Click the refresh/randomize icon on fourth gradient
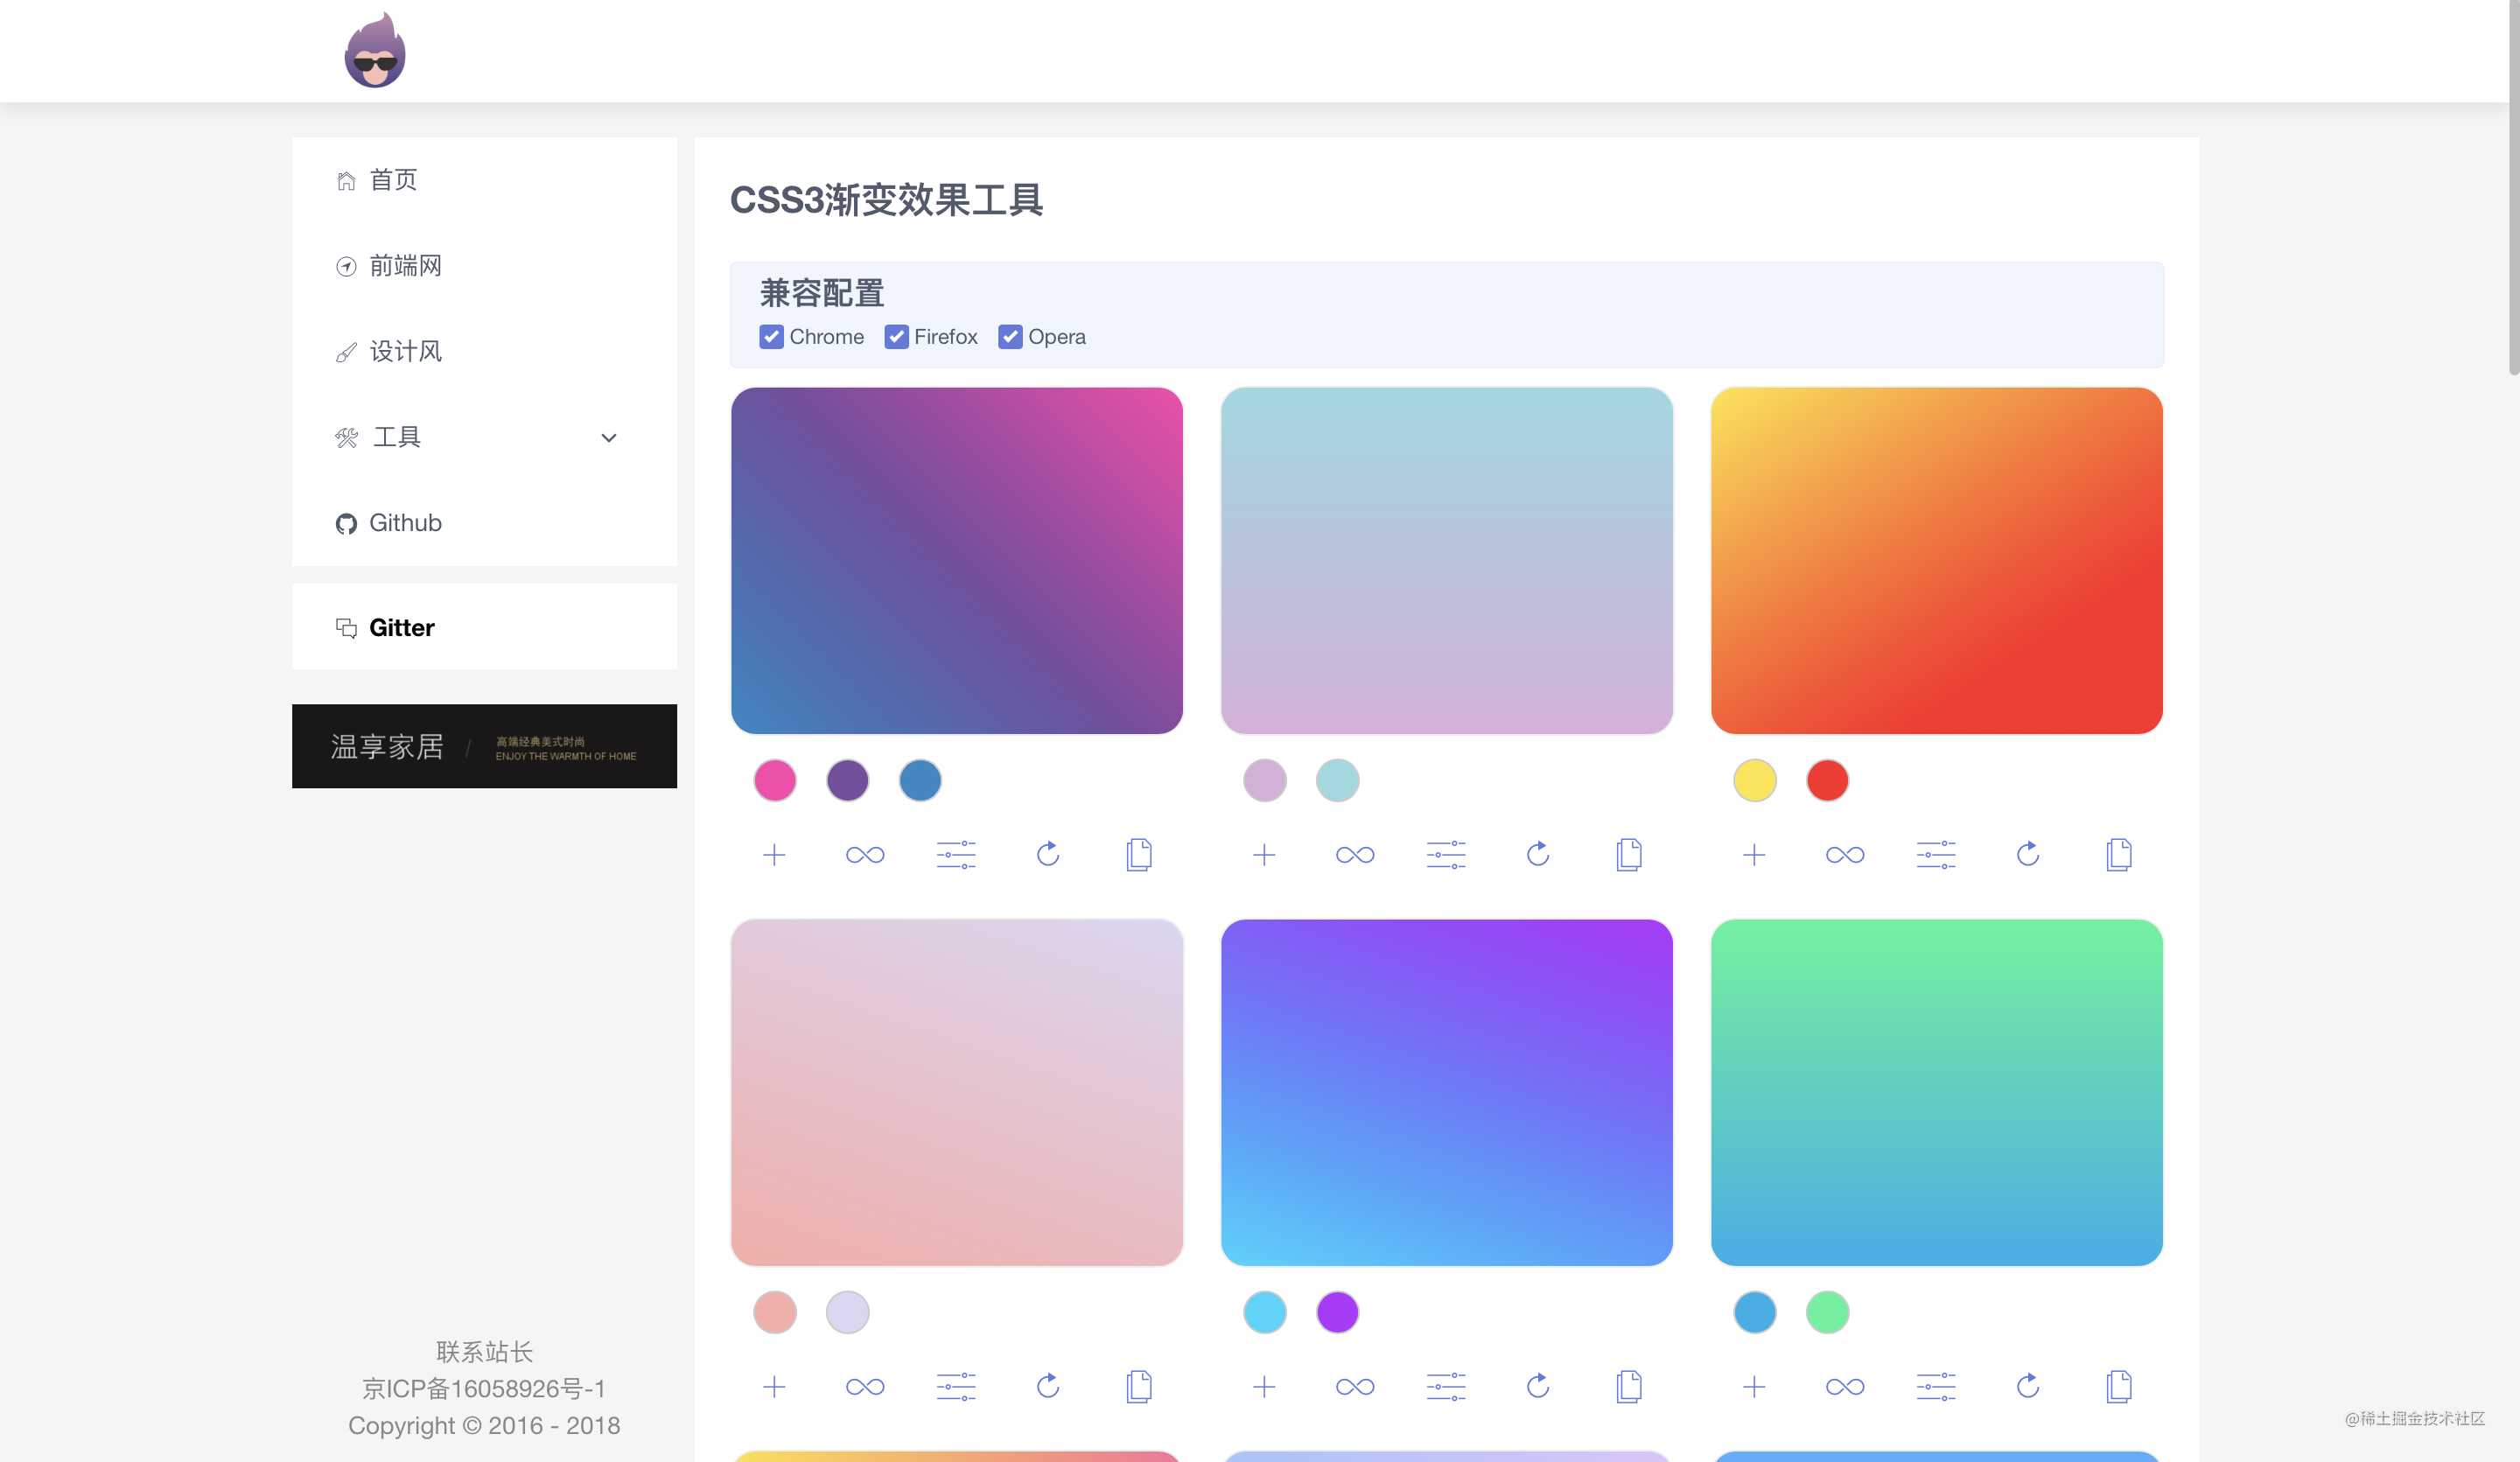Image resolution: width=2520 pixels, height=1462 pixels. click(1047, 1383)
